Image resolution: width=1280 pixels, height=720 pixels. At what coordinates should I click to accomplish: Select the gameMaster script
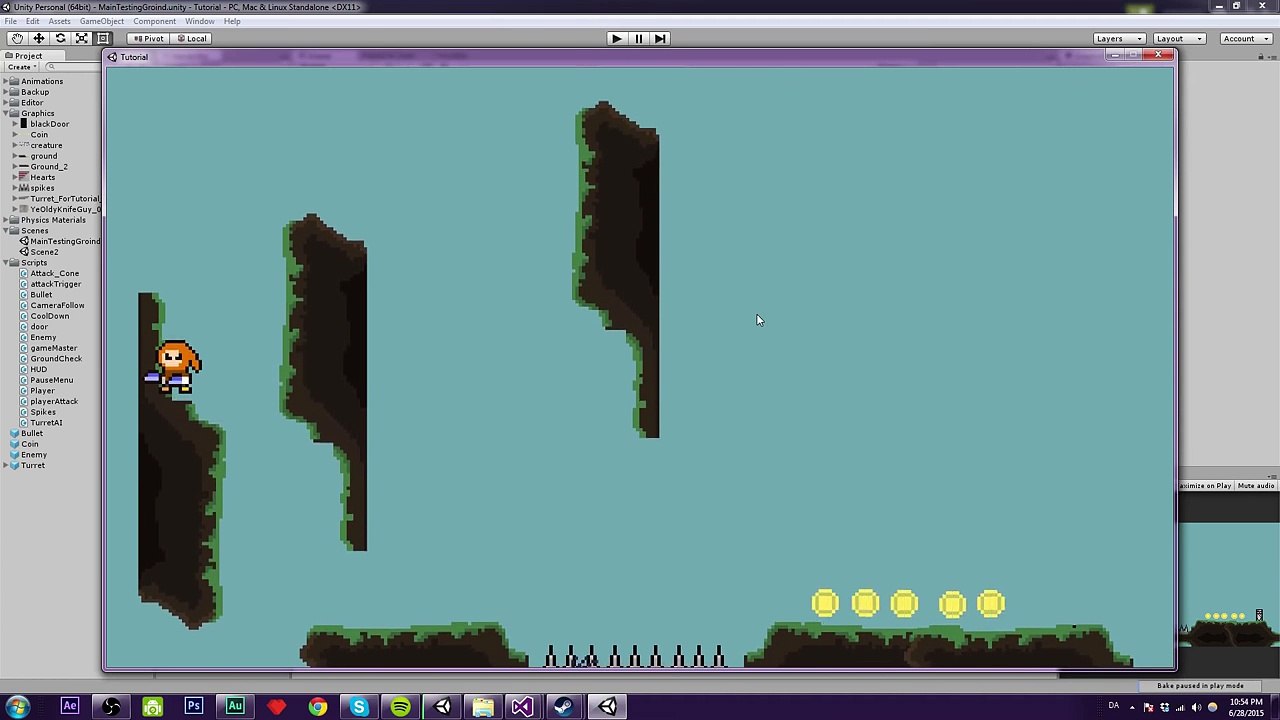(x=48, y=348)
